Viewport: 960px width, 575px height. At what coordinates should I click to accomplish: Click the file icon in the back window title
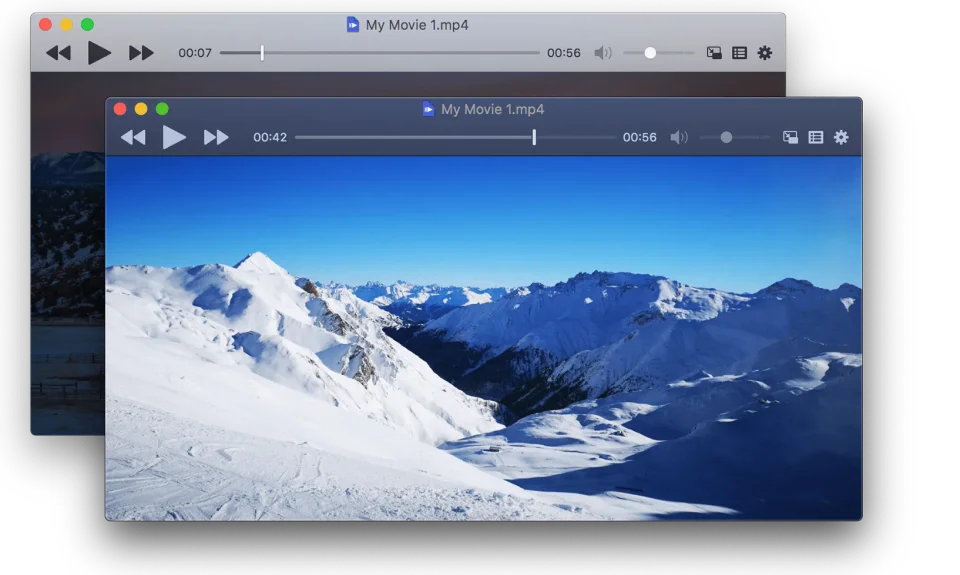[353, 24]
